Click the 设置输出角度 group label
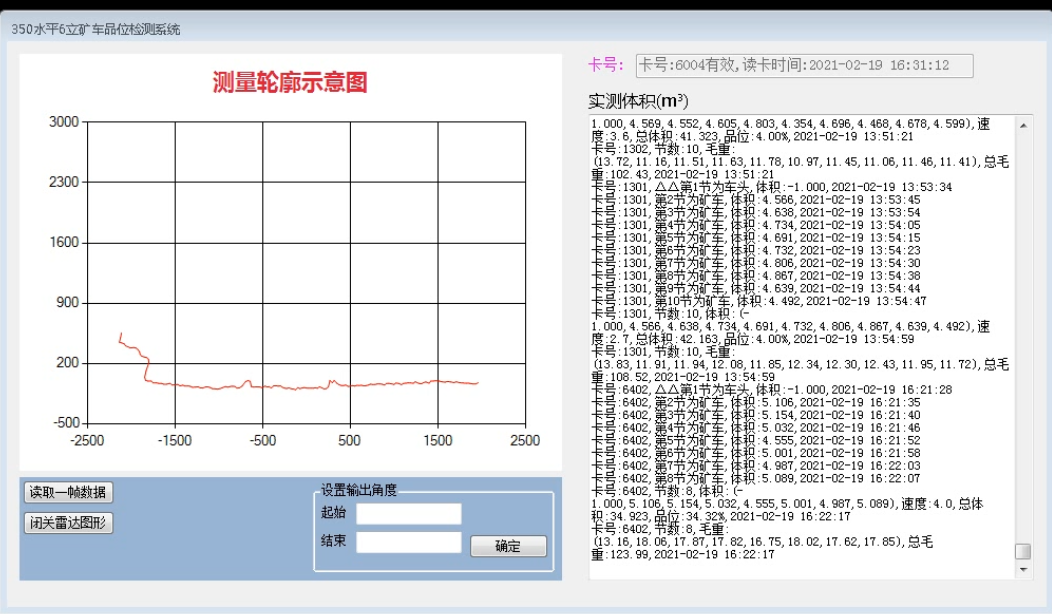Image resolution: width=1052 pixels, height=614 pixels. [359, 490]
